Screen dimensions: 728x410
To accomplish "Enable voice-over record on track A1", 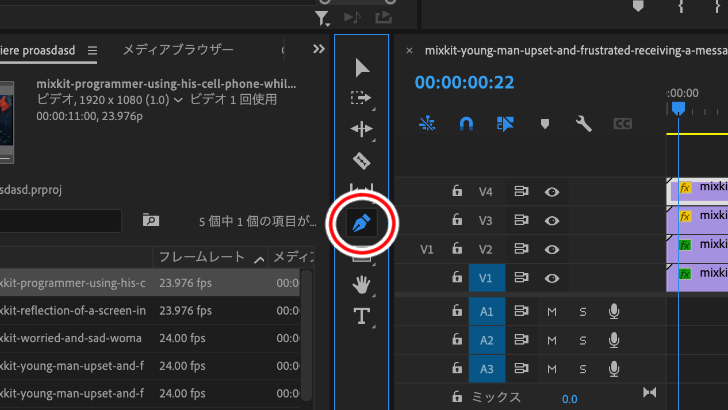I will pyautogui.click(x=614, y=311).
